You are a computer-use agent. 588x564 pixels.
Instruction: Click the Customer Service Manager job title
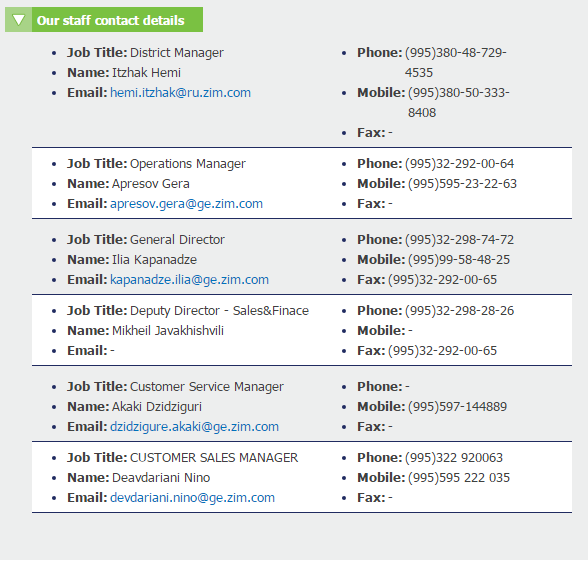207,387
